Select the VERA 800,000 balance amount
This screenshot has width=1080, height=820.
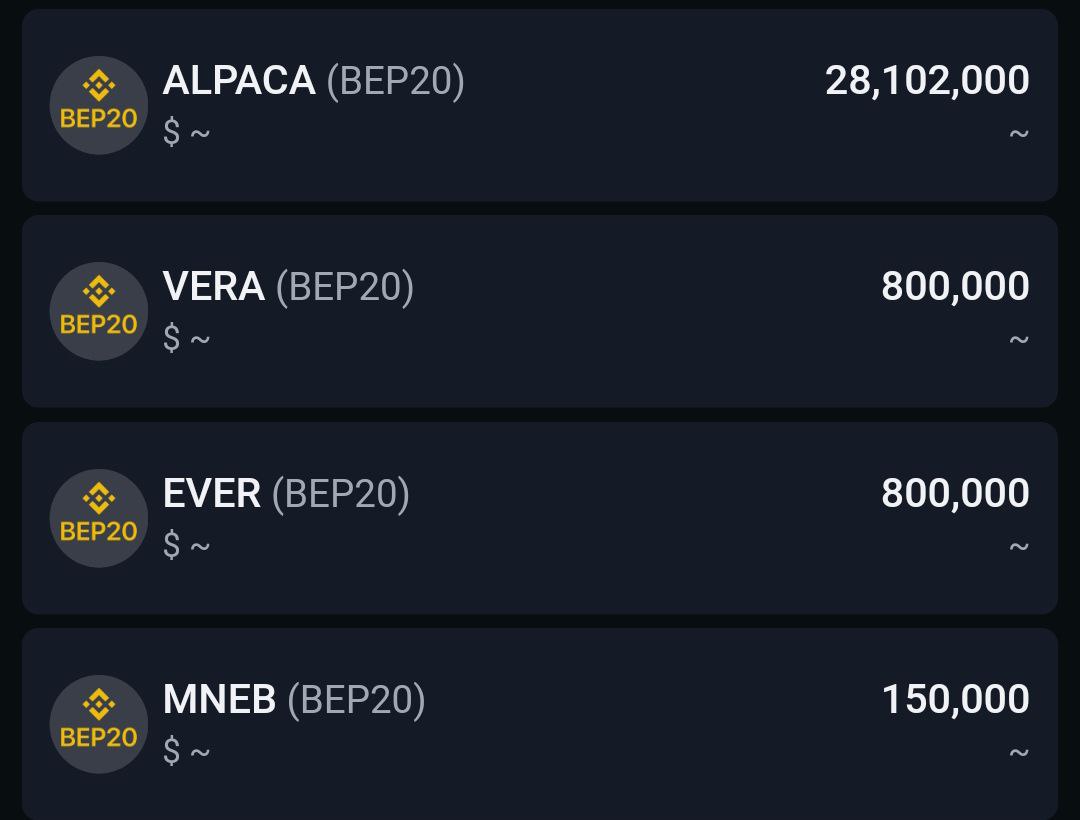[955, 286]
